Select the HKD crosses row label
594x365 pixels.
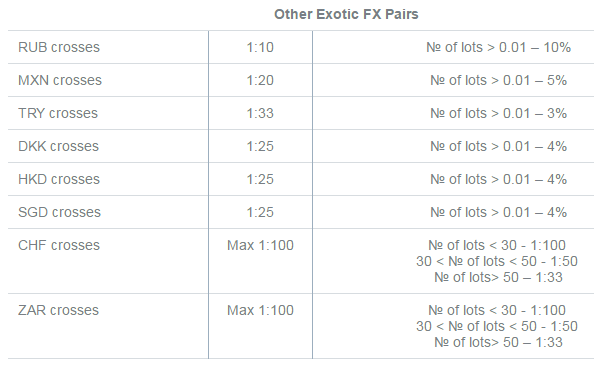pyautogui.click(x=59, y=179)
